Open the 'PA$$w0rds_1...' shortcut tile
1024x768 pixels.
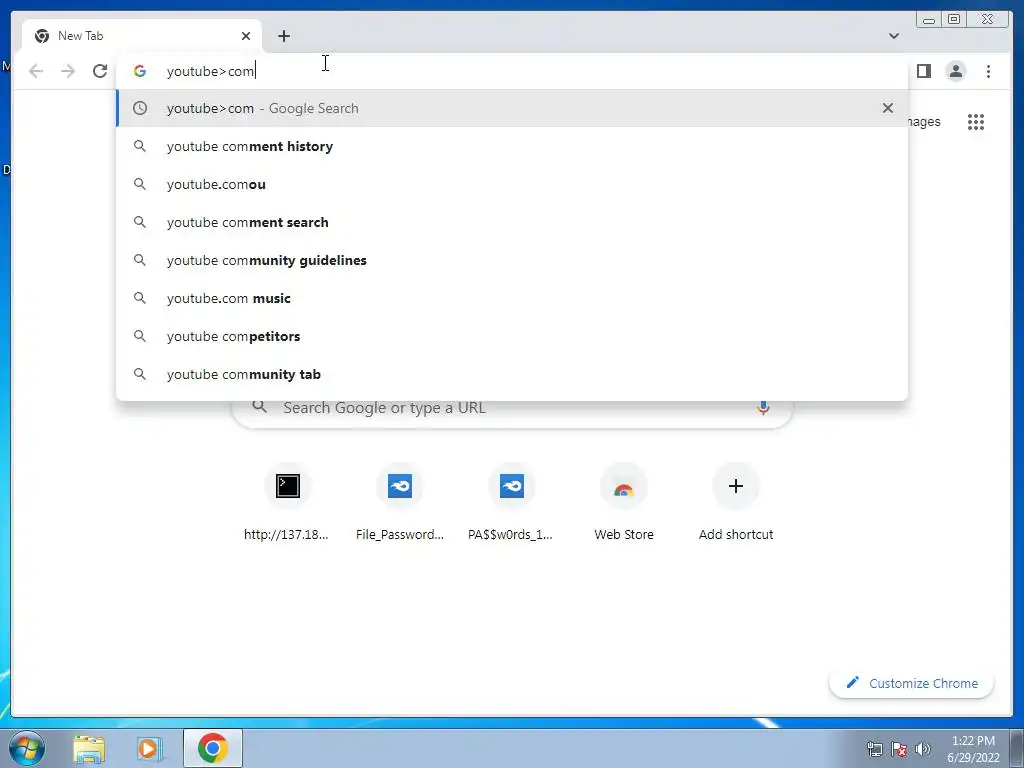pos(511,503)
